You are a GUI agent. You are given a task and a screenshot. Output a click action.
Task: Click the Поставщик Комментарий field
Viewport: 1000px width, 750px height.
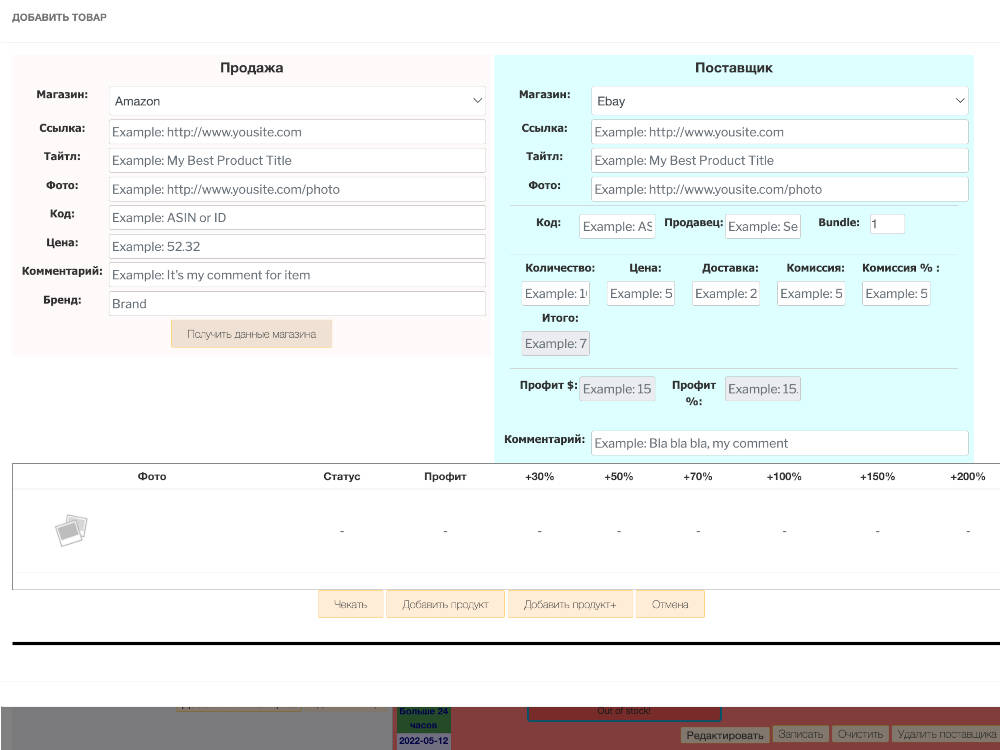click(779, 443)
